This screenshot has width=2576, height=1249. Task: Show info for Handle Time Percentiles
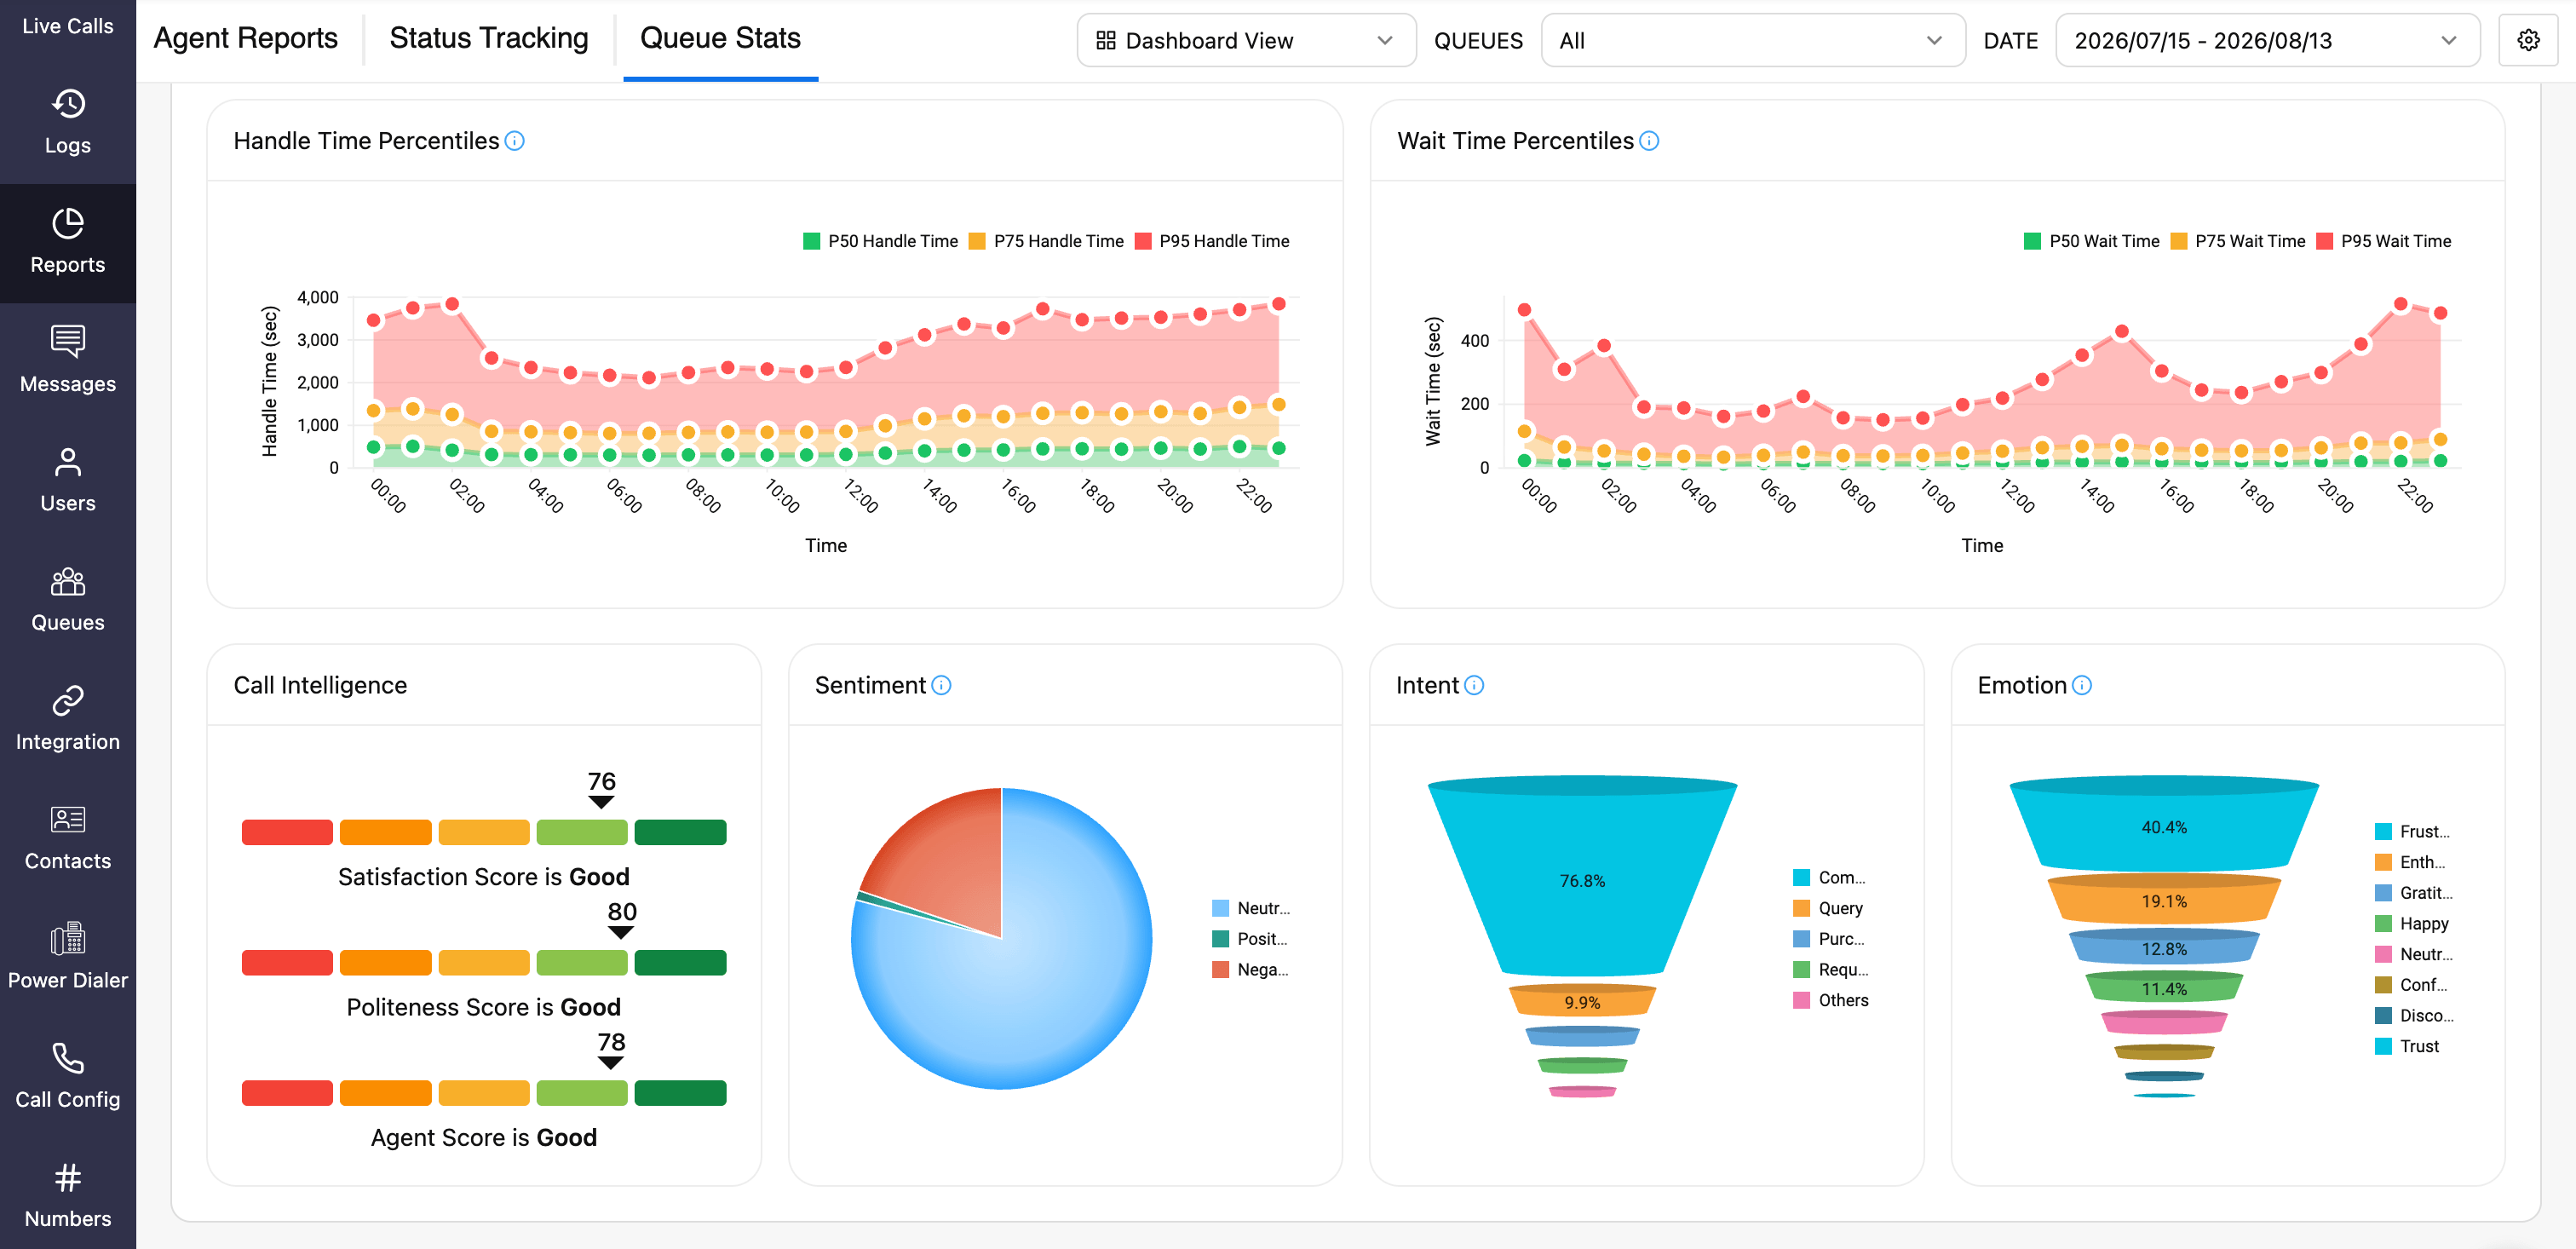click(515, 141)
